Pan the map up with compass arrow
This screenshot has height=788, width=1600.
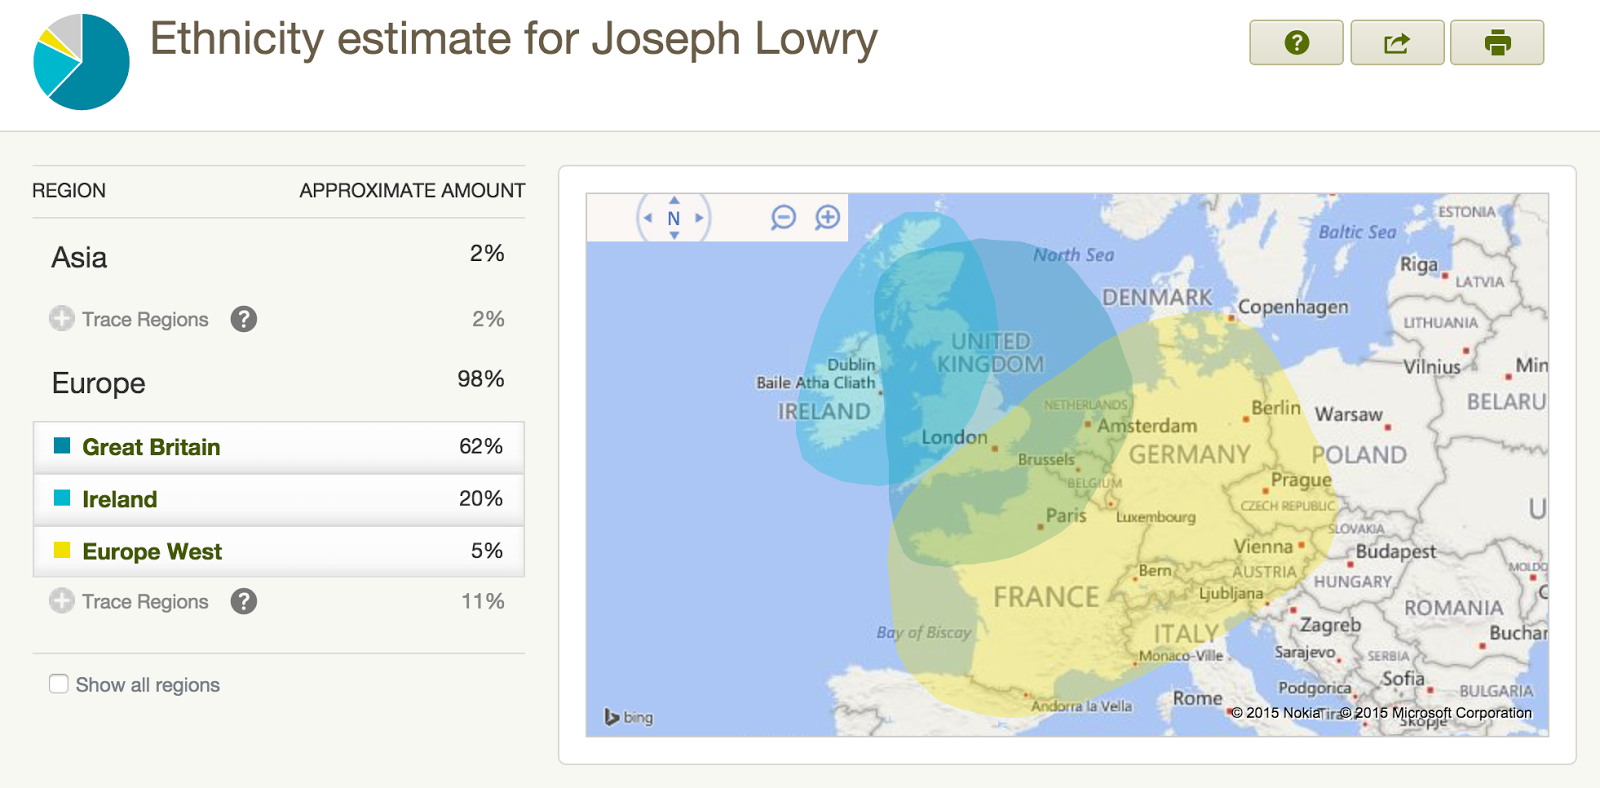(x=674, y=200)
